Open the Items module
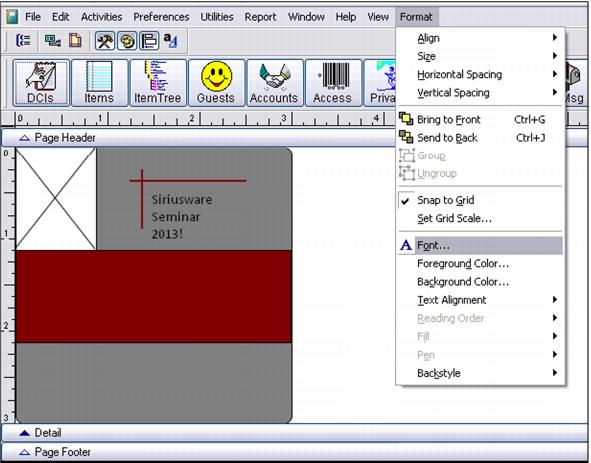591x463 pixels. (99, 83)
